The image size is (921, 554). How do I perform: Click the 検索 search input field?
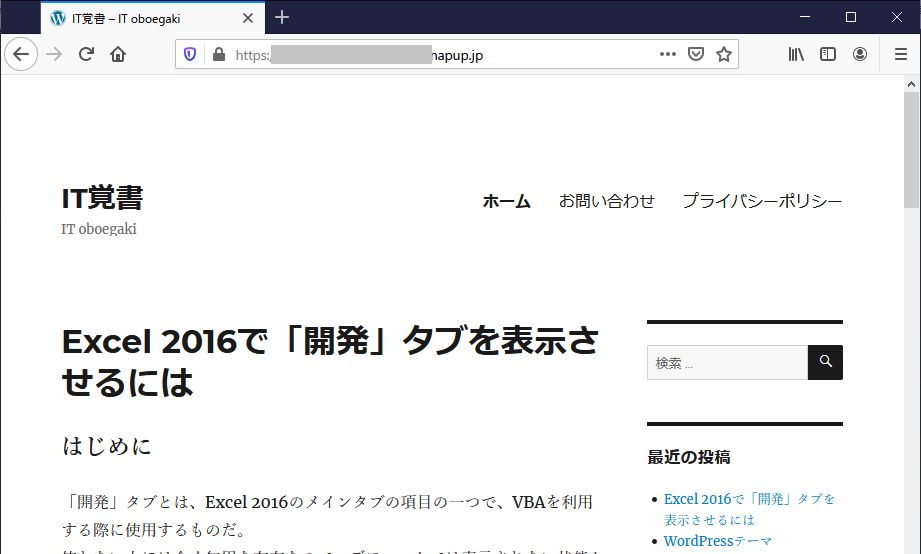(727, 363)
